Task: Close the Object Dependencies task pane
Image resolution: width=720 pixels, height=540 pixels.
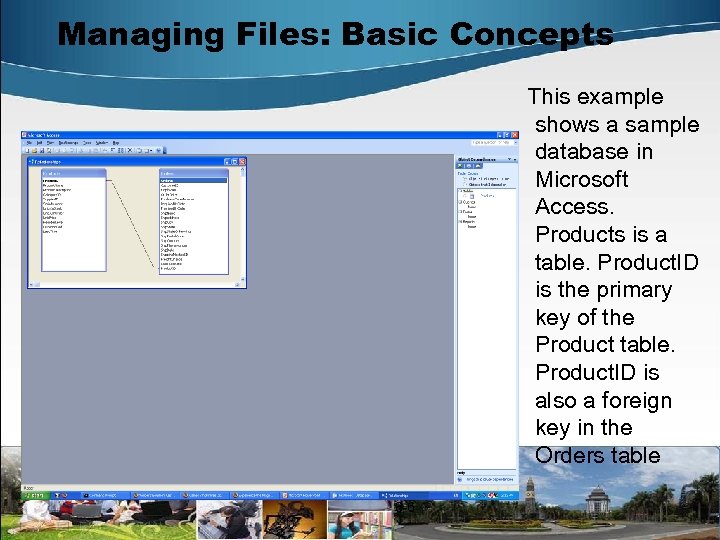Action: point(515,159)
